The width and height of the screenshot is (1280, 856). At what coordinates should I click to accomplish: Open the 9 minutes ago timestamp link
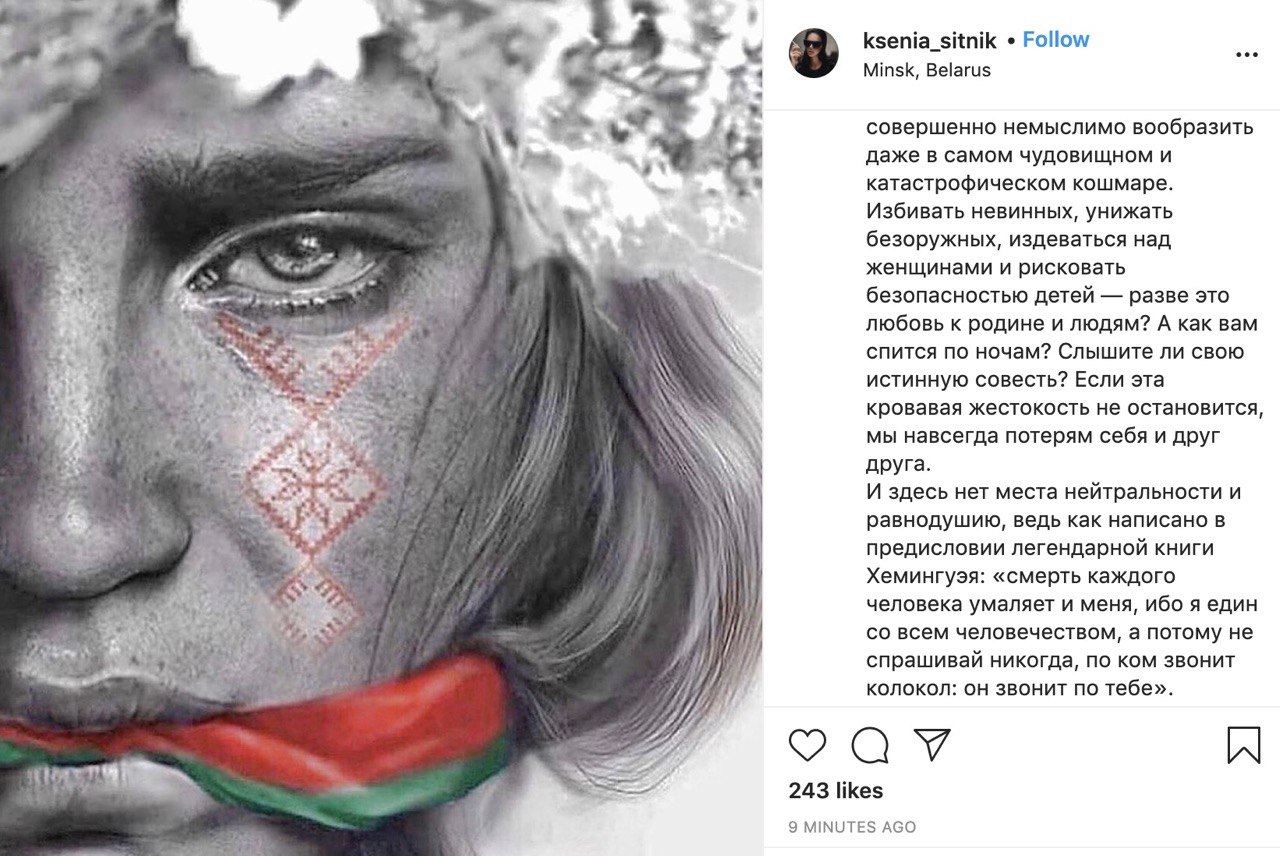point(852,827)
